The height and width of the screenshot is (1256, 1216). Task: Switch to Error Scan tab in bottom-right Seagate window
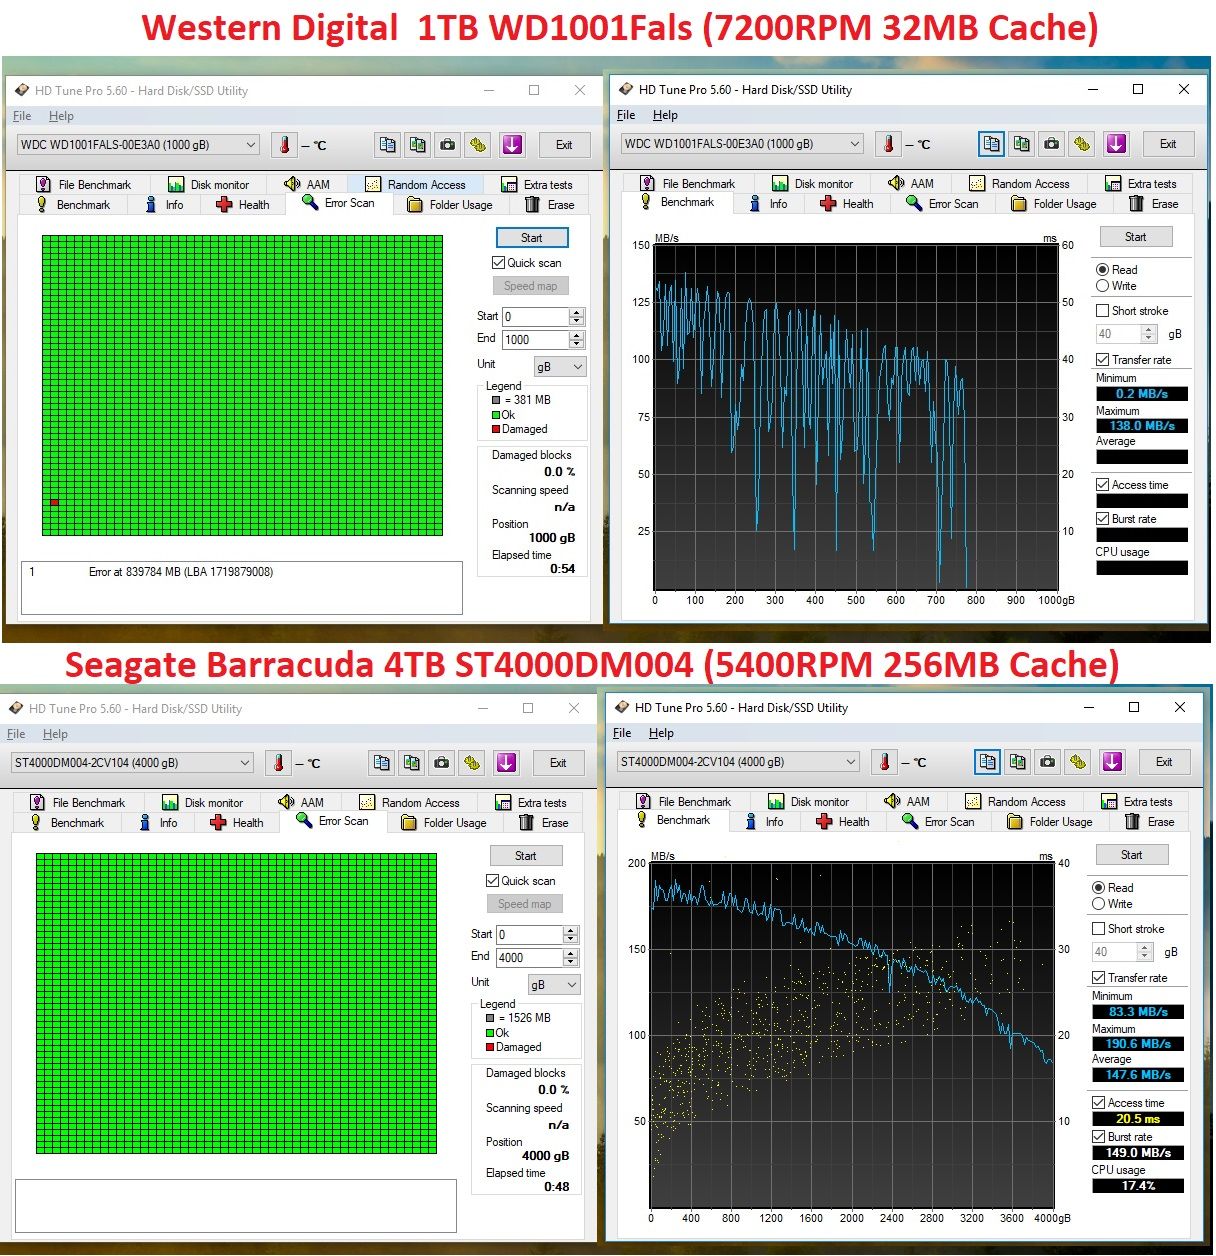coord(939,822)
